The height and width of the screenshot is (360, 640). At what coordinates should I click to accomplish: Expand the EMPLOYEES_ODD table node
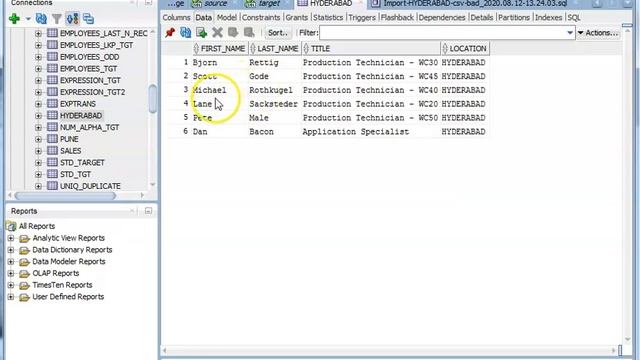[38, 57]
